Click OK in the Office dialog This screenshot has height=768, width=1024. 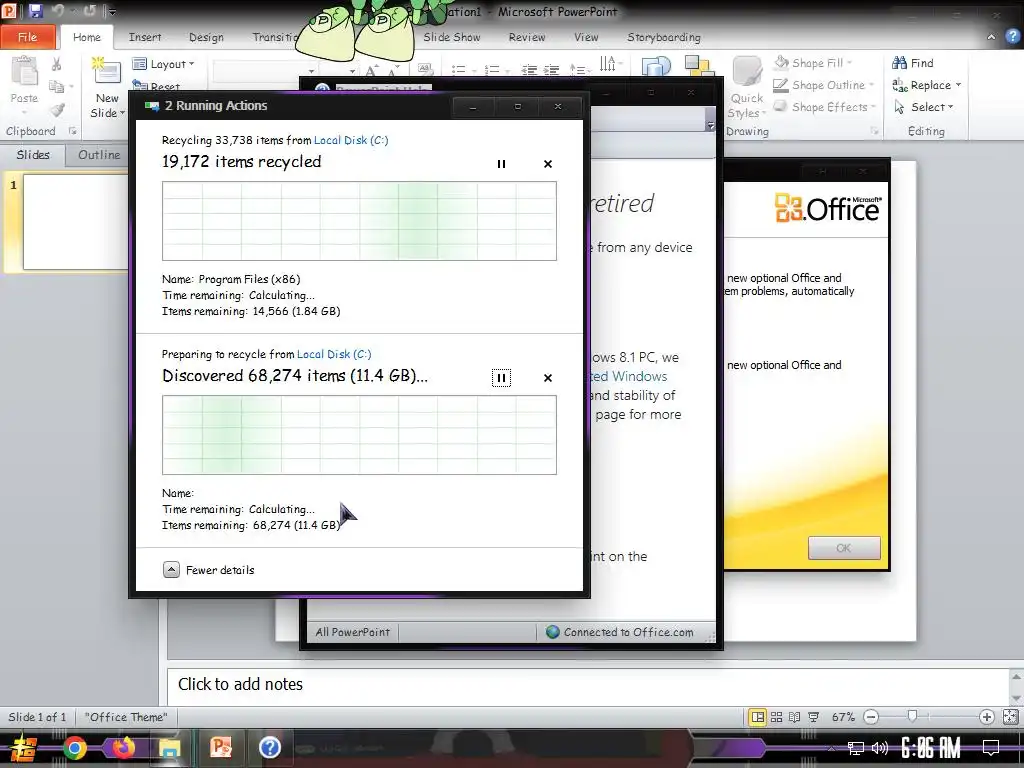click(x=844, y=548)
